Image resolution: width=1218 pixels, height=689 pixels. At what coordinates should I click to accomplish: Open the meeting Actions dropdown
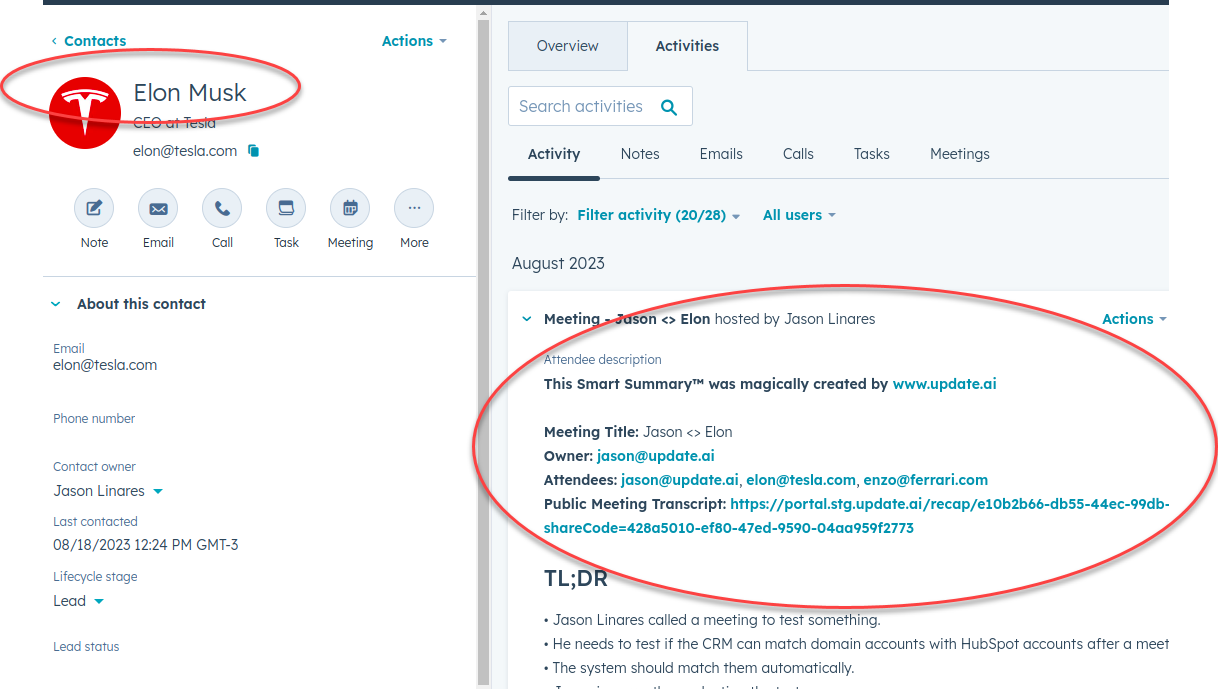point(1134,319)
